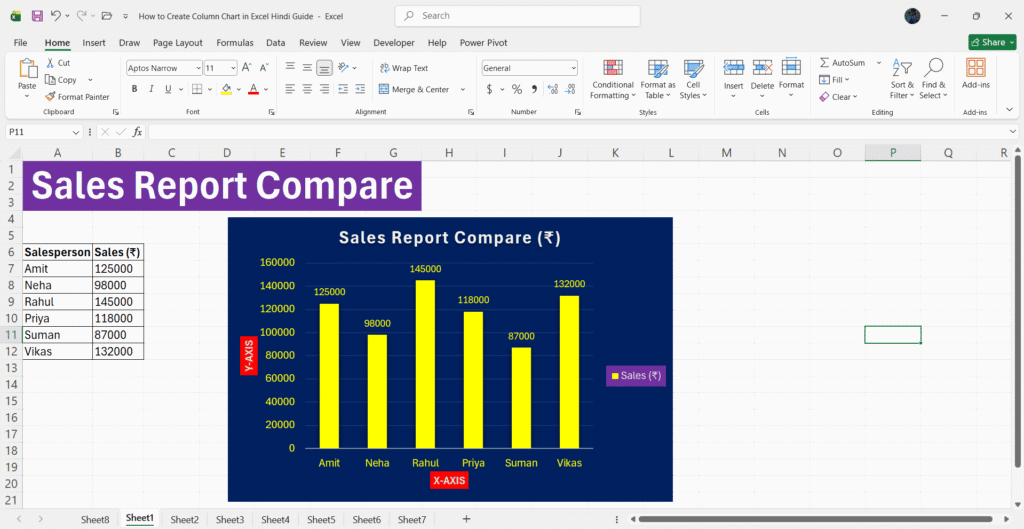
Task: Align text to top
Action: [x=290, y=67]
